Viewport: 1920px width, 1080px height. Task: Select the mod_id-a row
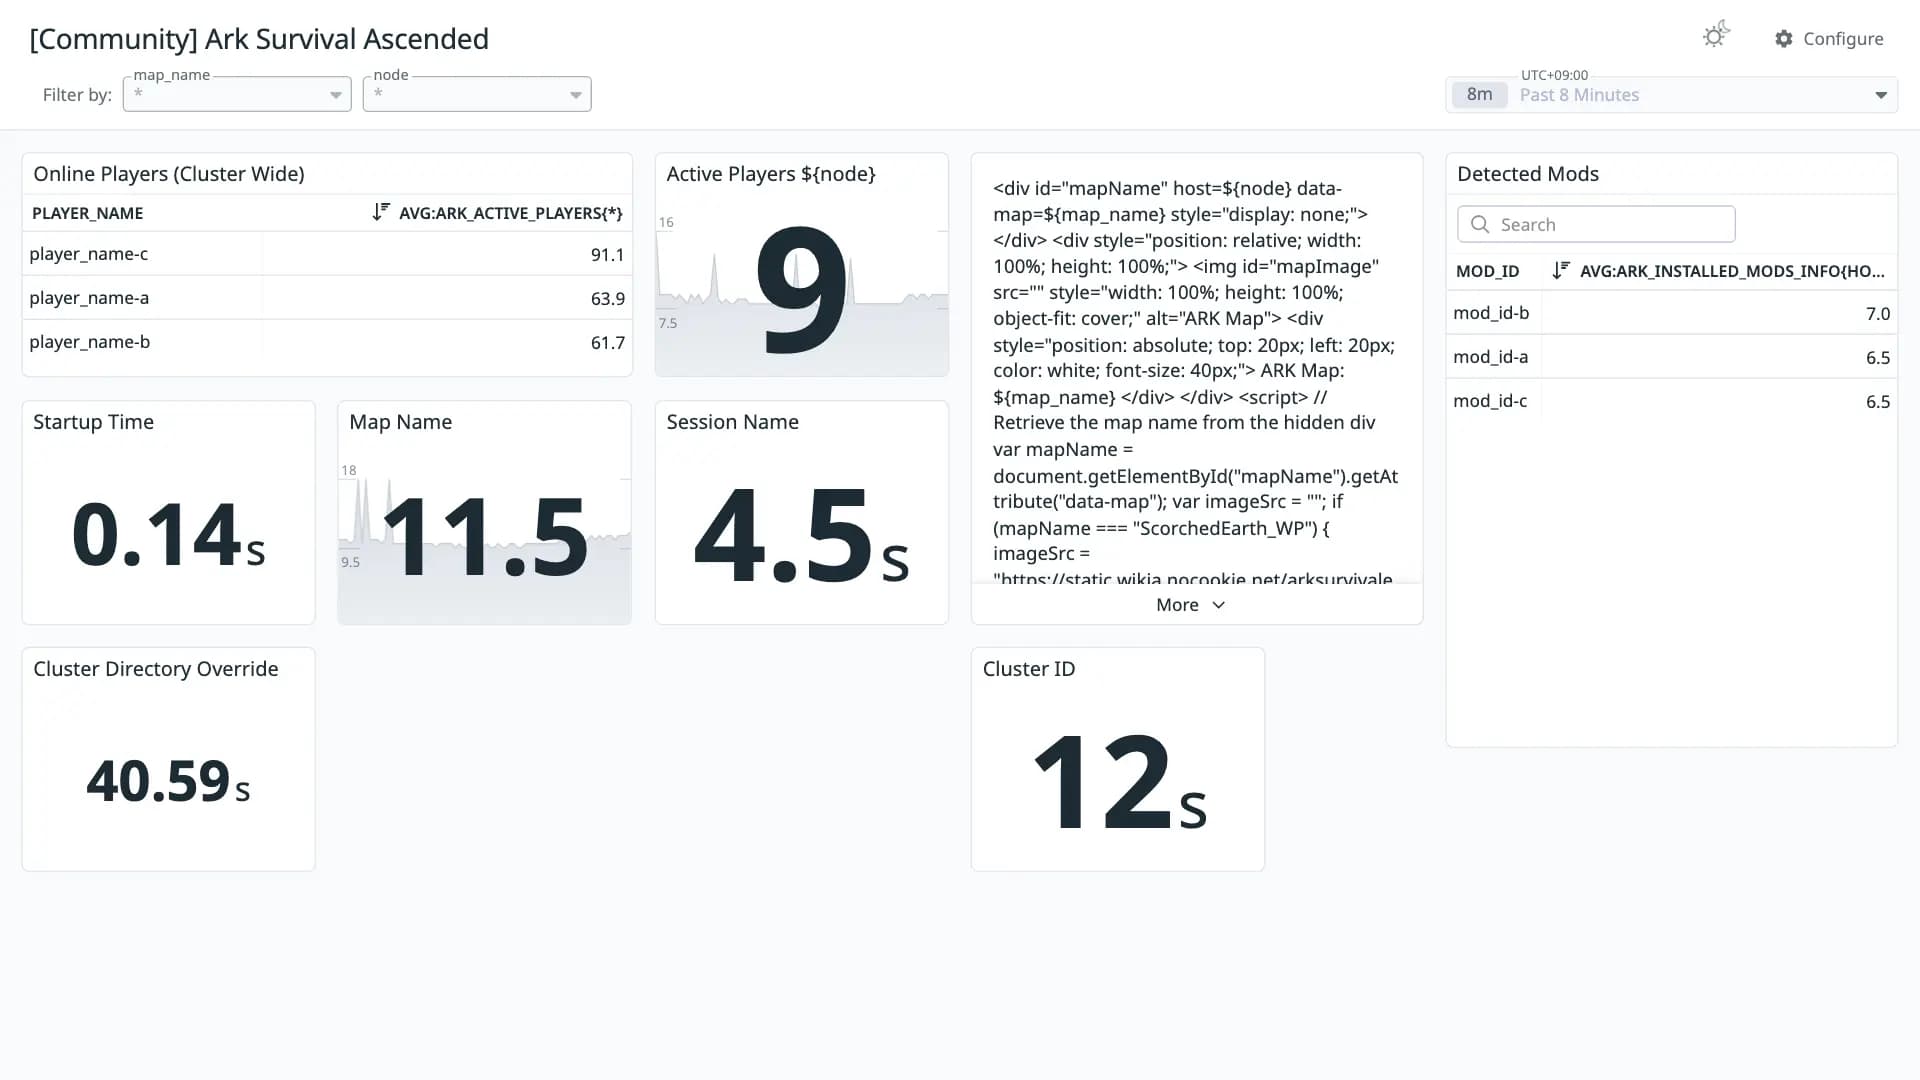pyautogui.click(x=1671, y=357)
